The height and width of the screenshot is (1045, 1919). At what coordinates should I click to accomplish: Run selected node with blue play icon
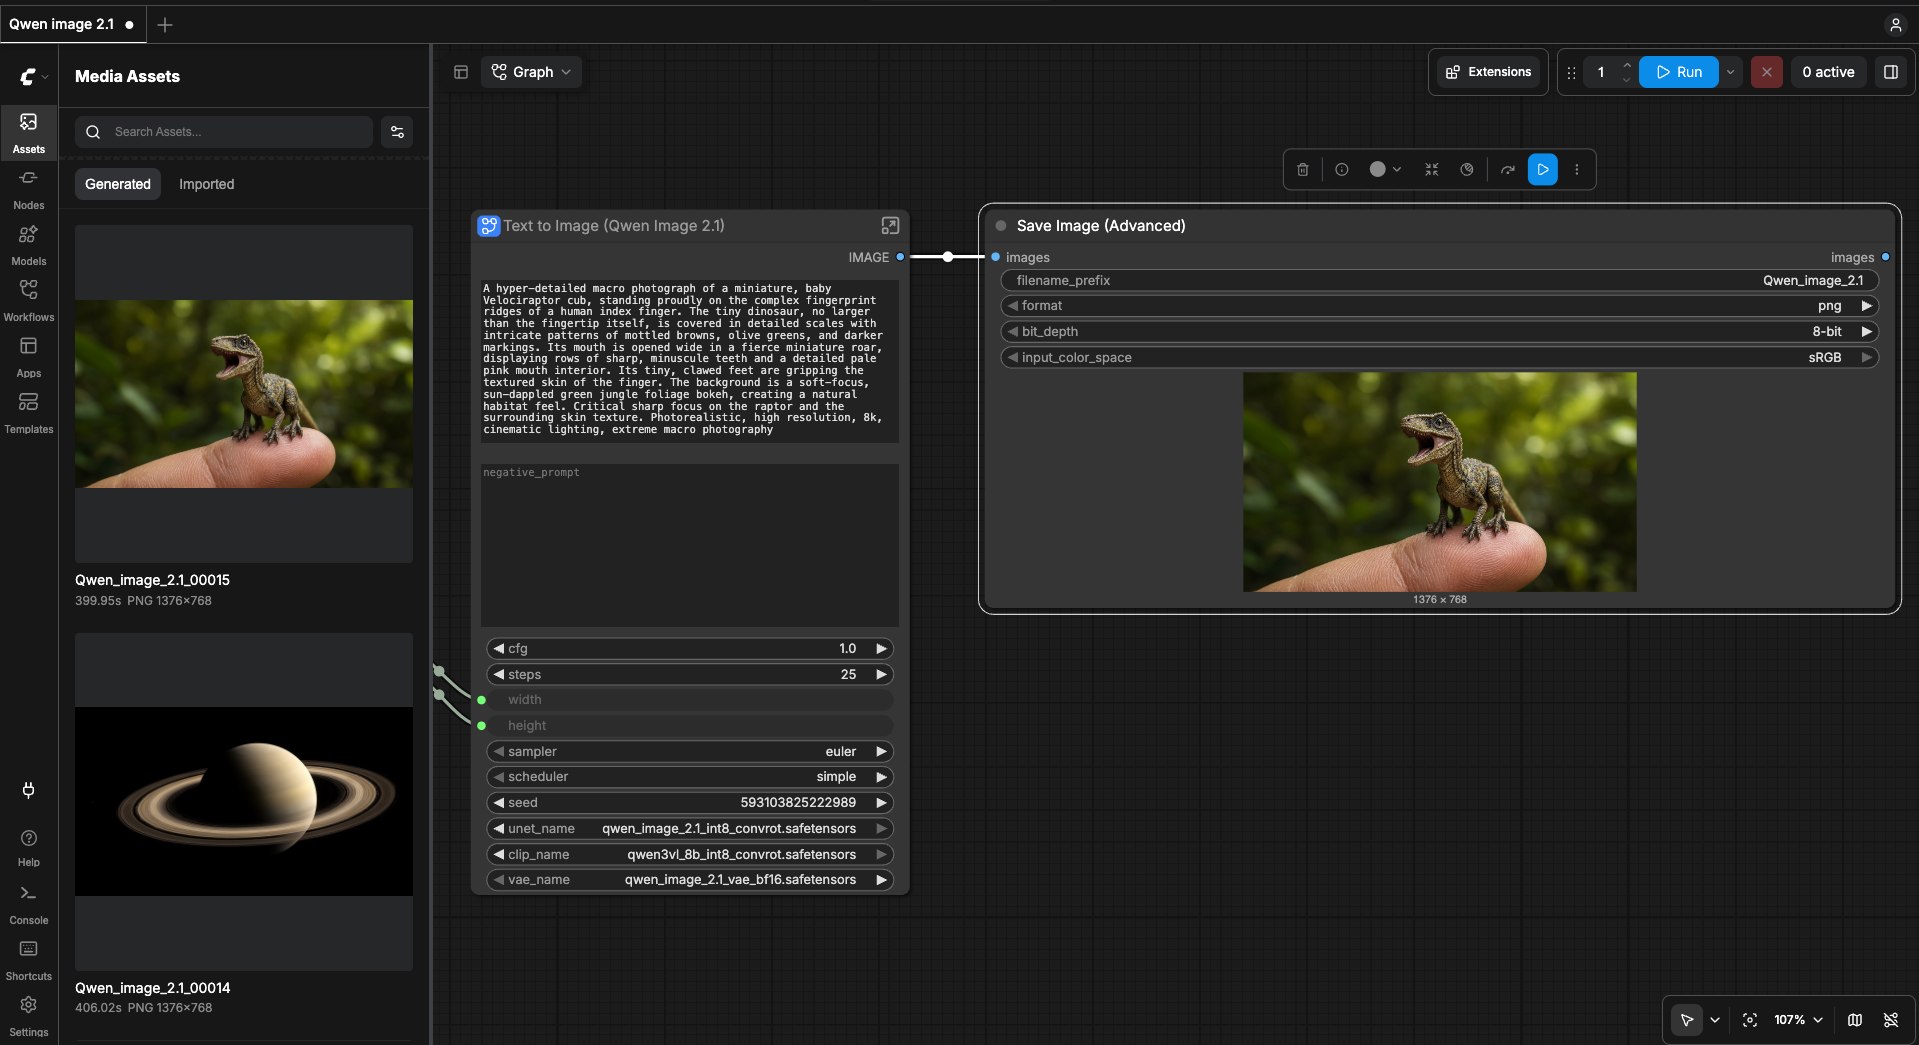(x=1543, y=170)
